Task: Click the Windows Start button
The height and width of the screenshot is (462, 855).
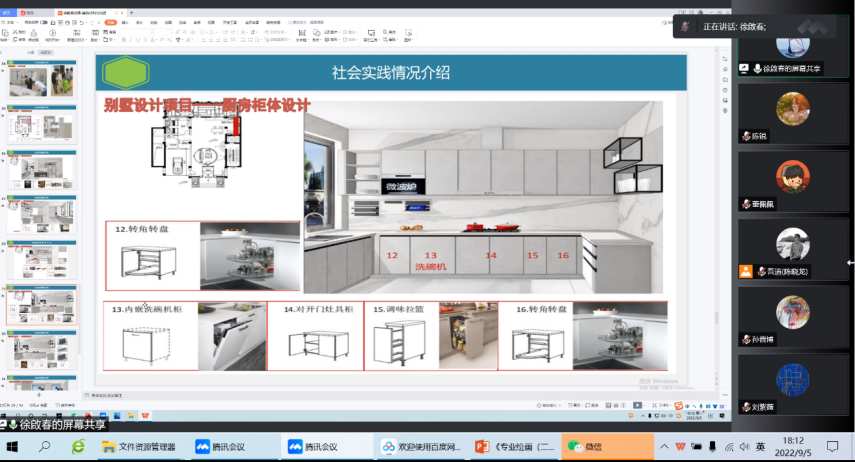Action: pos(14,446)
